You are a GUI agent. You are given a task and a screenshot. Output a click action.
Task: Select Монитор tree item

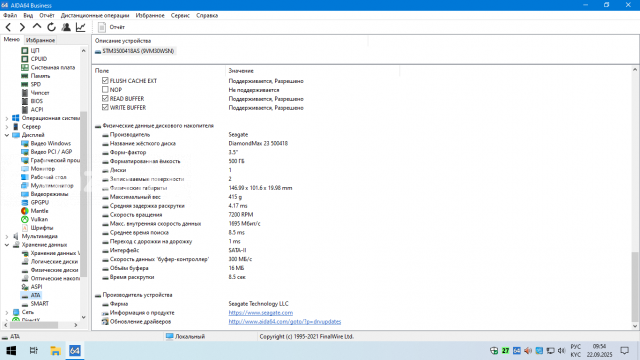[42, 169]
